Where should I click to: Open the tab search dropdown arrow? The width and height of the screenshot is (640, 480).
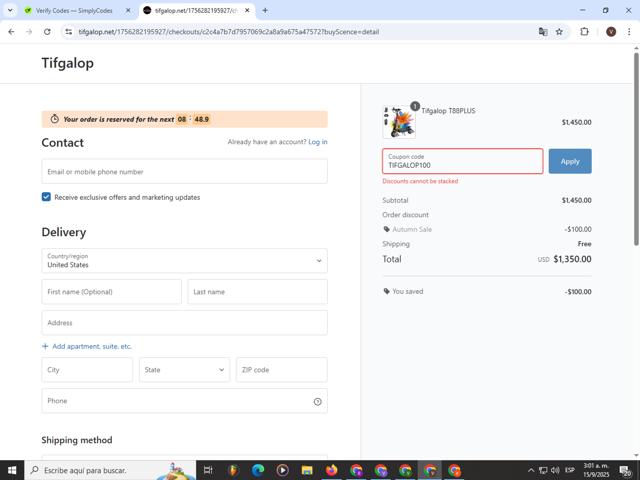(10, 11)
